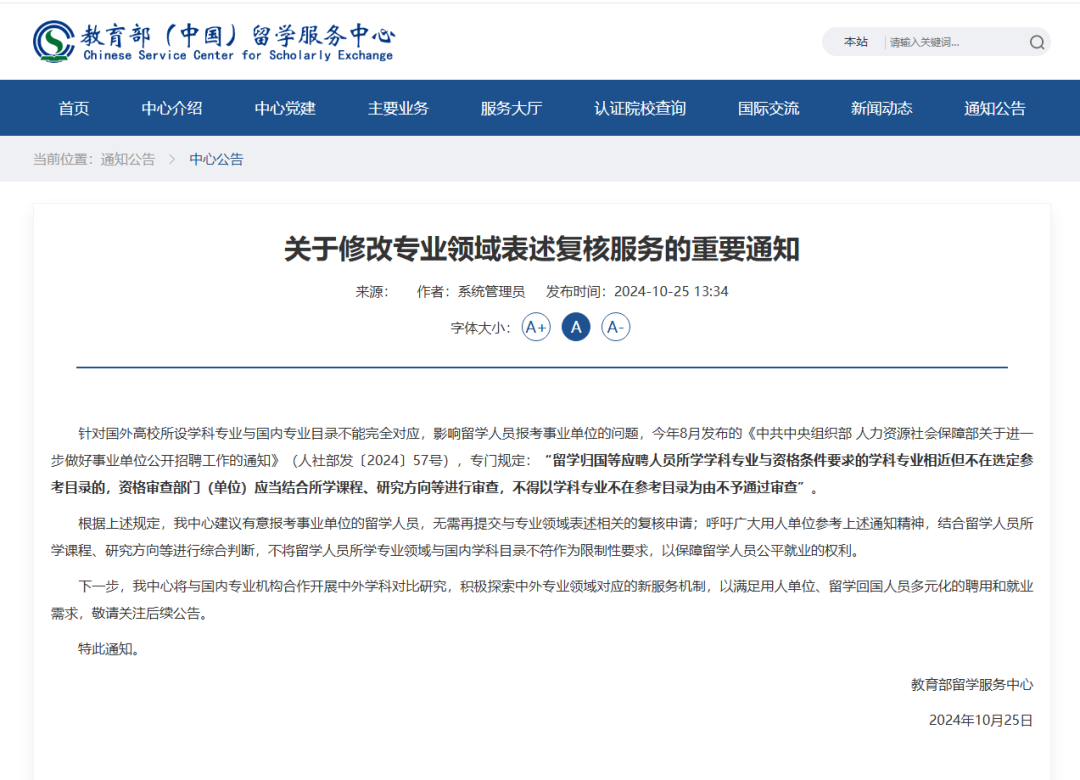Click the CSCSE logo emblem
The width and height of the screenshot is (1080, 780).
(54, 41)
